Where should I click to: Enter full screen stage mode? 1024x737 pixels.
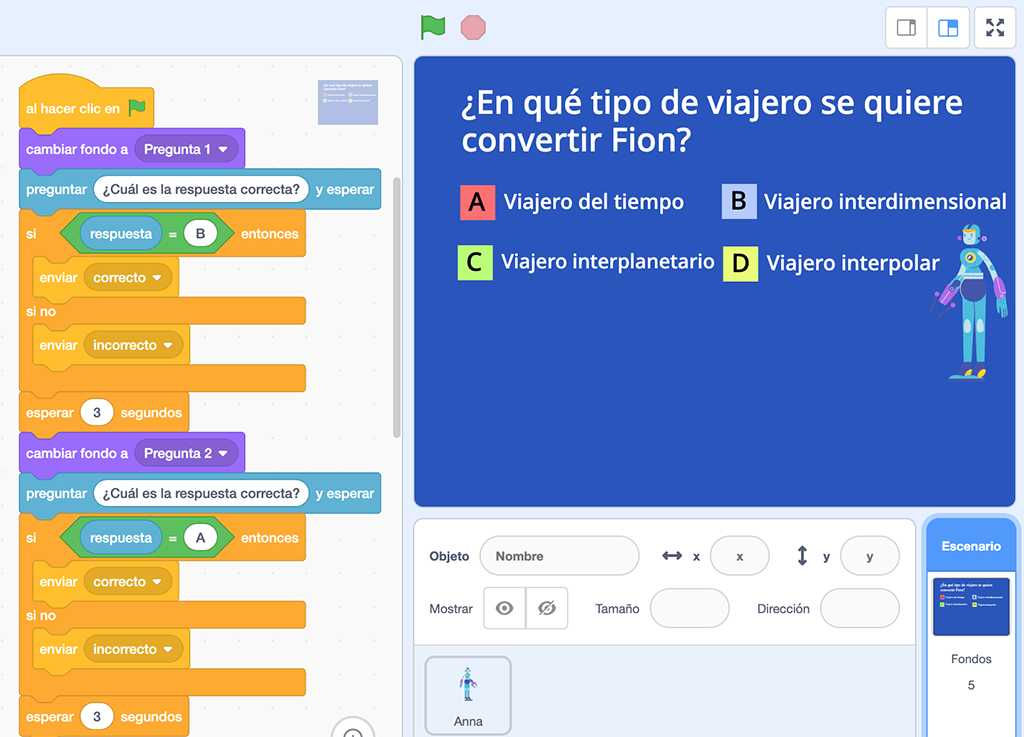tap(995, 28)
